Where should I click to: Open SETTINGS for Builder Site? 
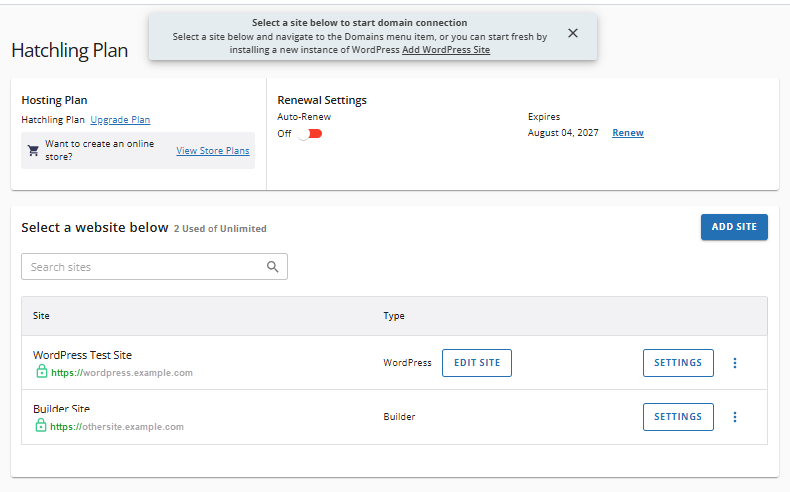tap(678, 417)
